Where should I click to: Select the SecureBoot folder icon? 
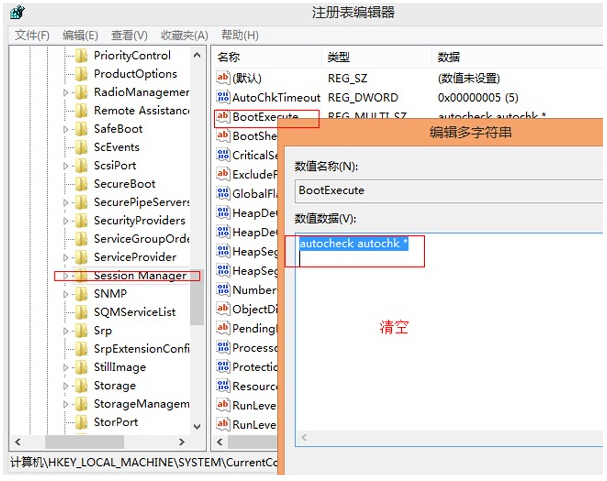81,184
